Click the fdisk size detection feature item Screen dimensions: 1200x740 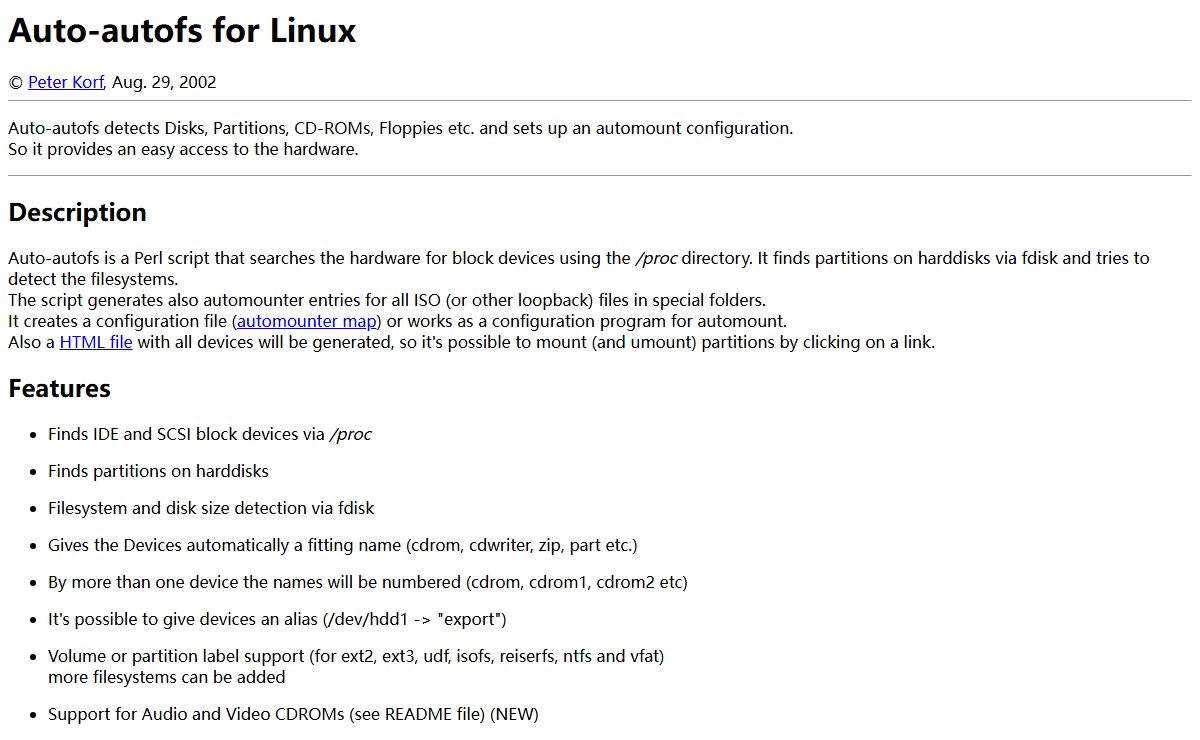[x=211, y=508]
